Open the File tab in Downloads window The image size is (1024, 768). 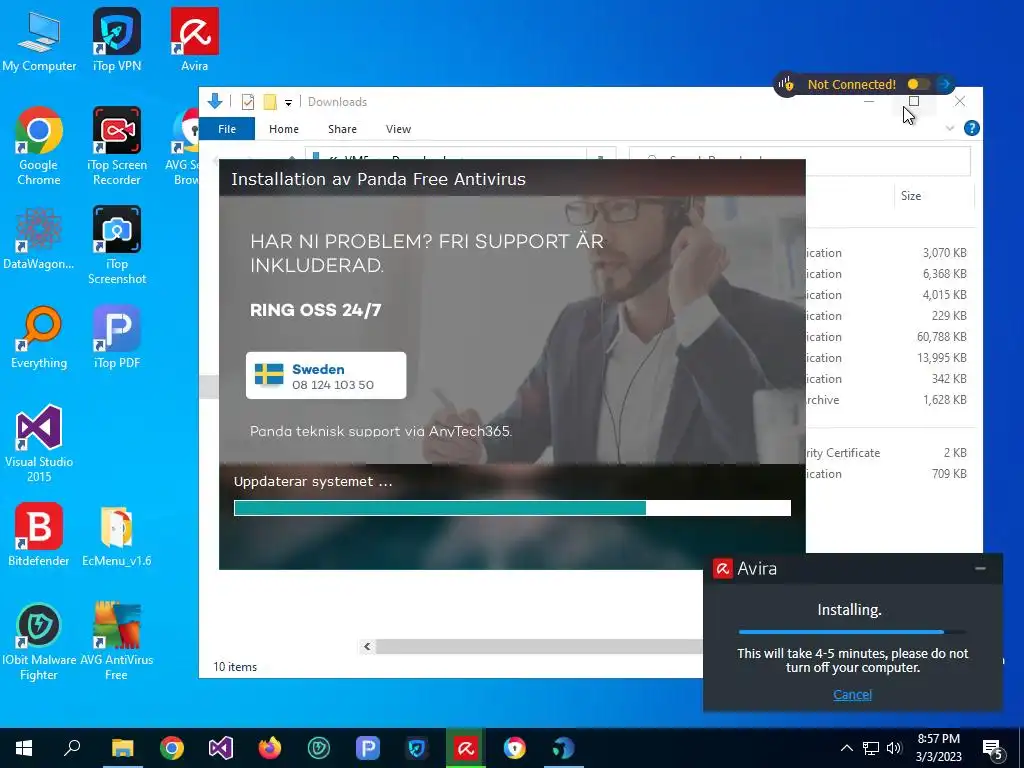coord(227,129)
